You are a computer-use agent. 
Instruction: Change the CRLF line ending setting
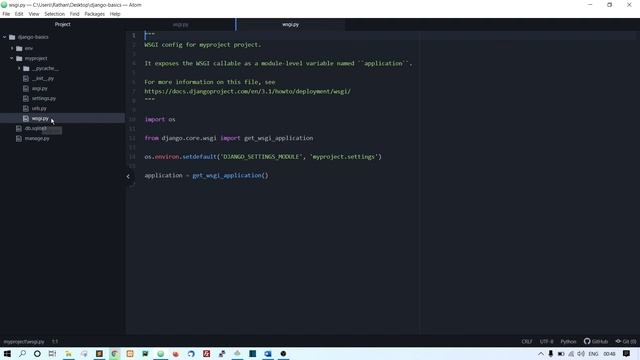(x=527, y=342)
